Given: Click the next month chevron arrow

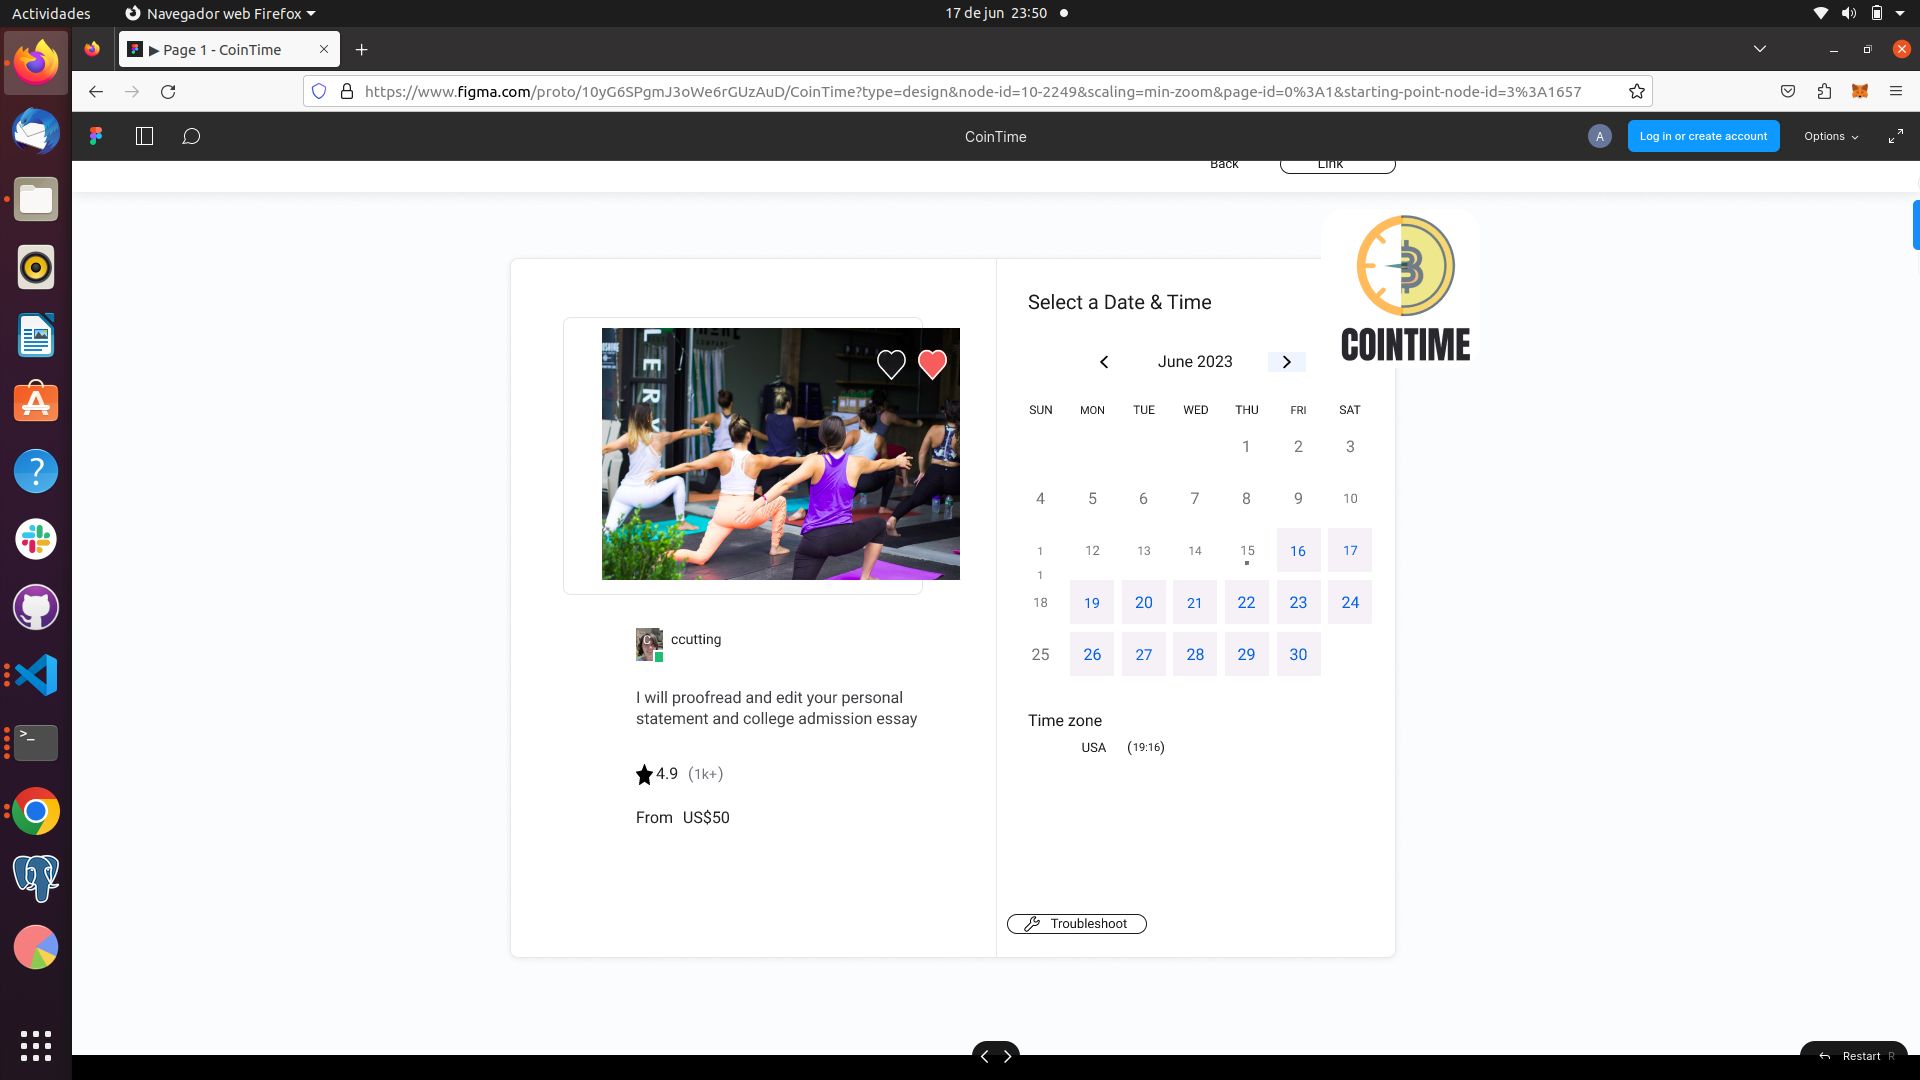Looking at the screenshot, I should (1287, 361).
